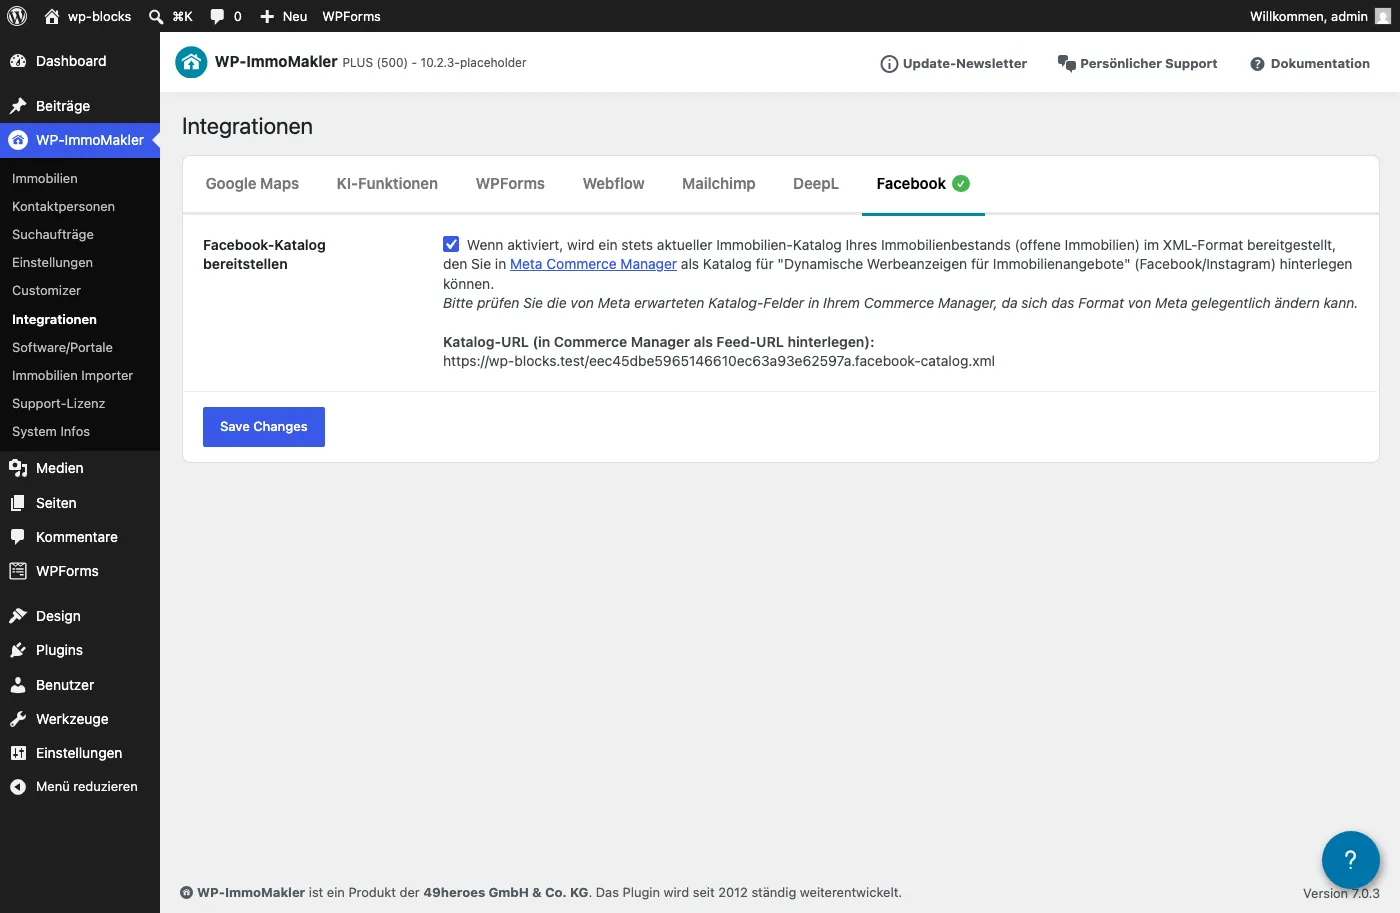Click the Medien media icon

pyautogui.click(x=18, y=468)
